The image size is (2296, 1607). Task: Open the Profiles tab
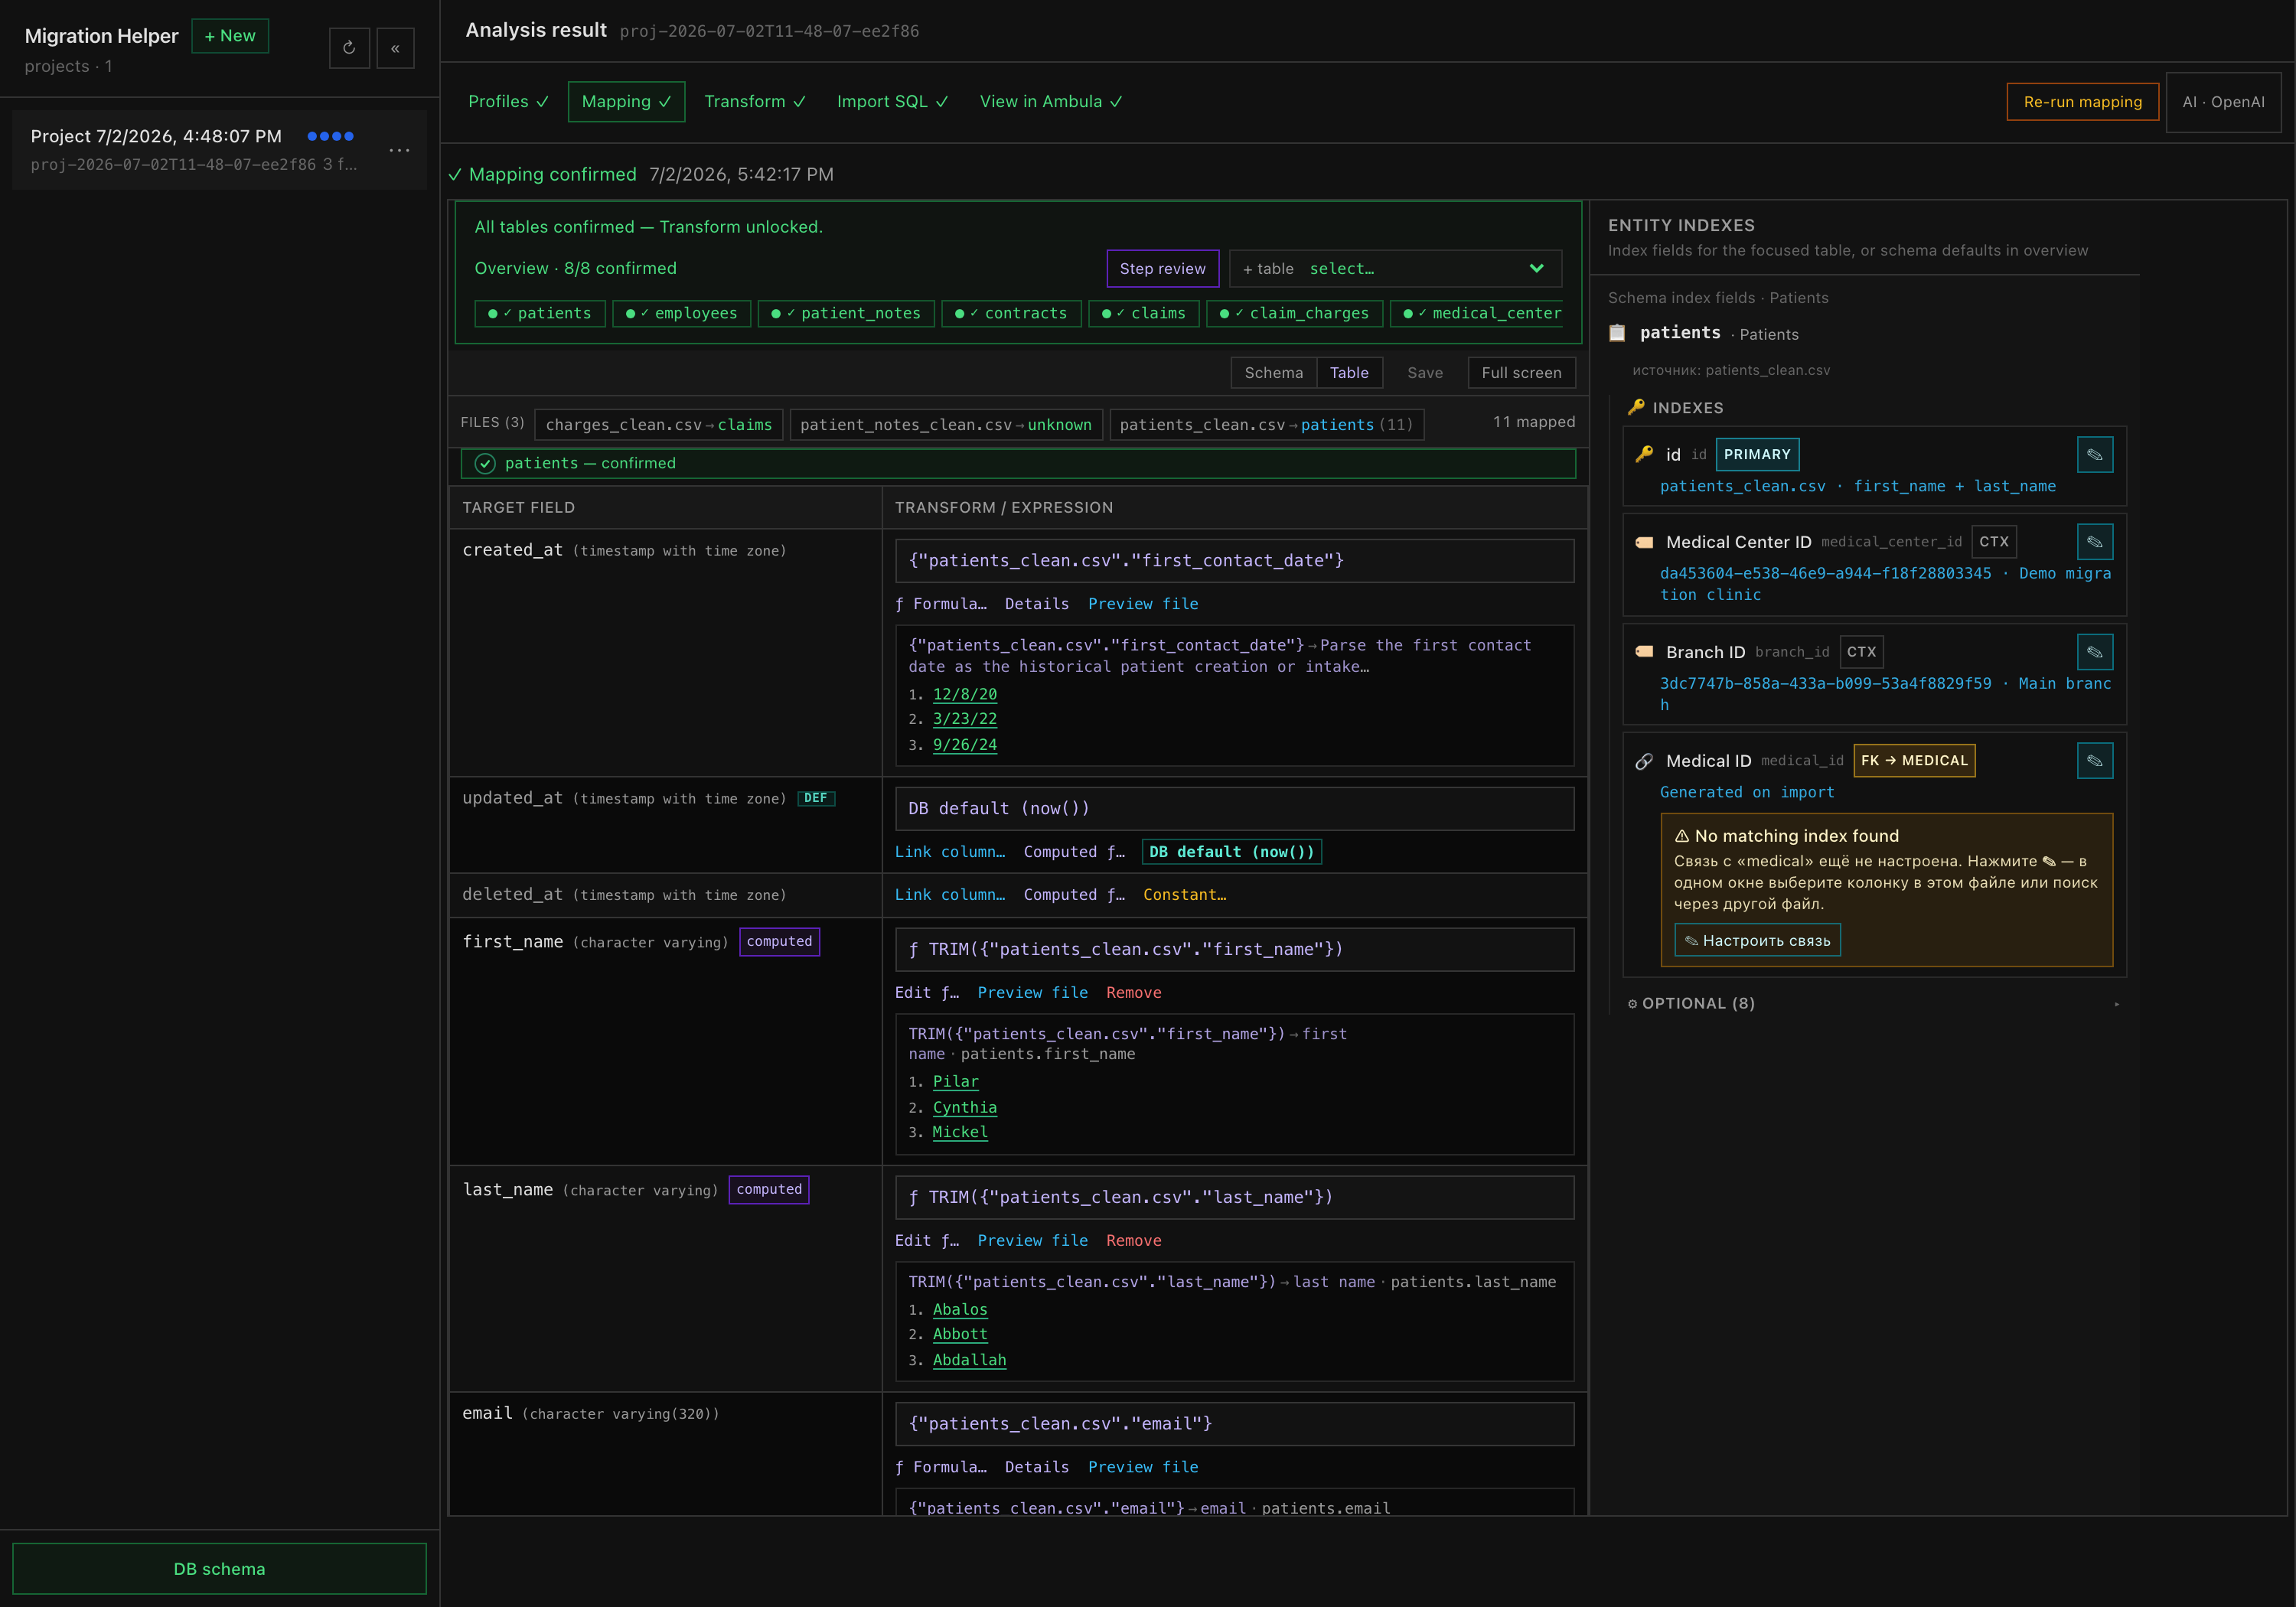[508, 102]
